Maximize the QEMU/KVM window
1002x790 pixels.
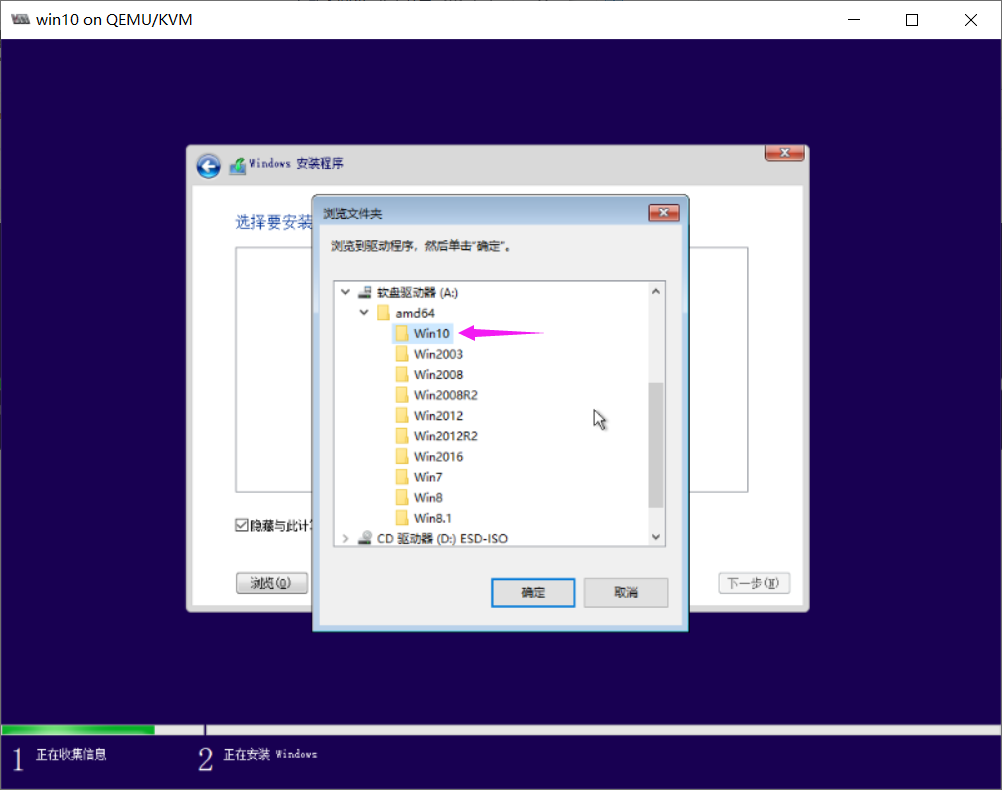pyautogui.click(x=912, y=20)
